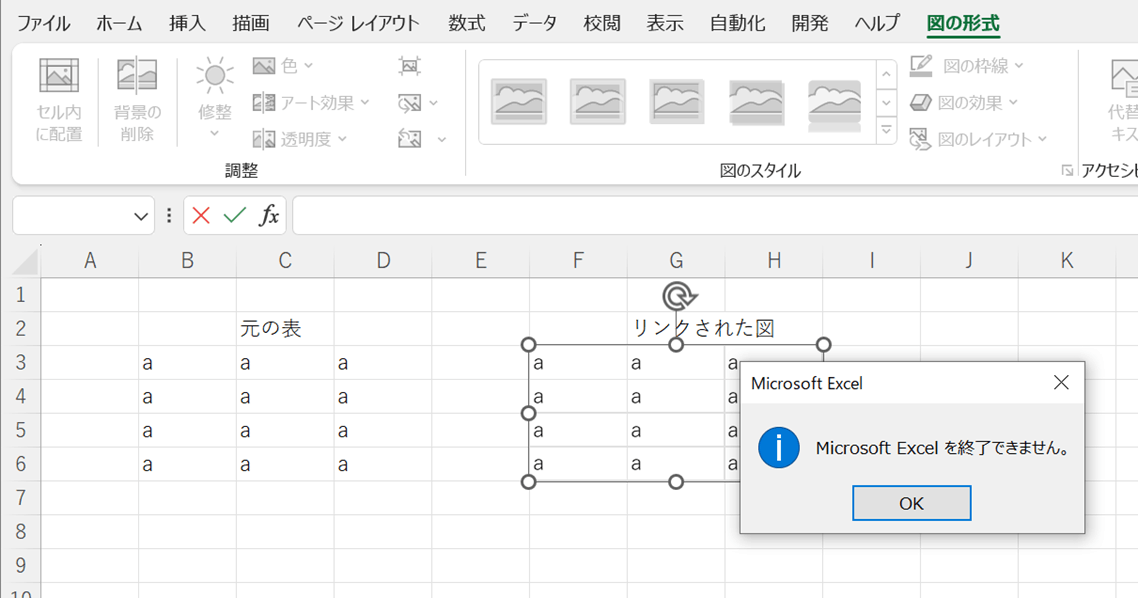Click the 'a' in cell B3

(147, 363)
